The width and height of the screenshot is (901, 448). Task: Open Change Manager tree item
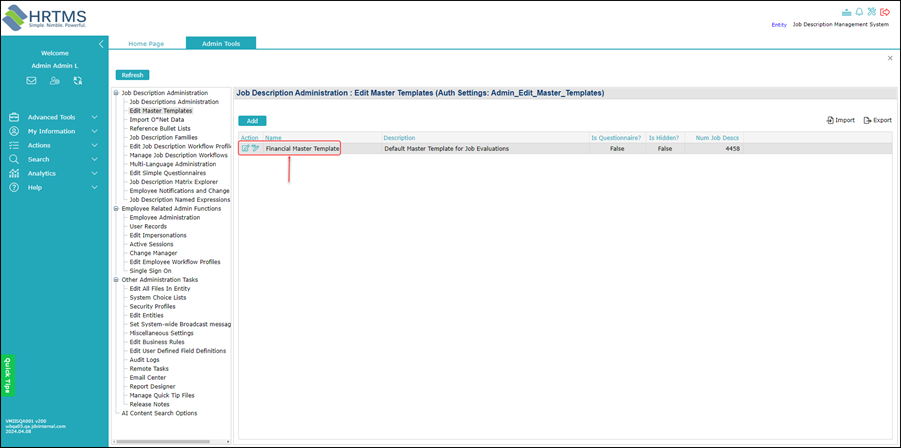pos(153,253)
